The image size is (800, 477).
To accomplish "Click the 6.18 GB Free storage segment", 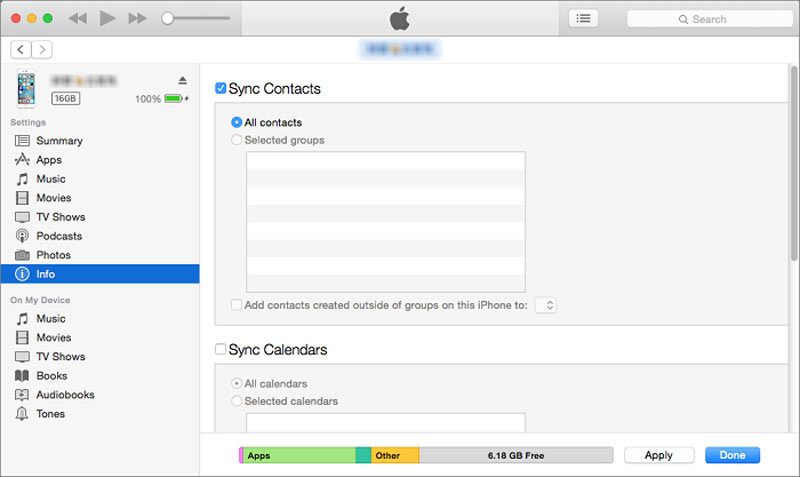I will pyautogui.click(x=516, y=455).
